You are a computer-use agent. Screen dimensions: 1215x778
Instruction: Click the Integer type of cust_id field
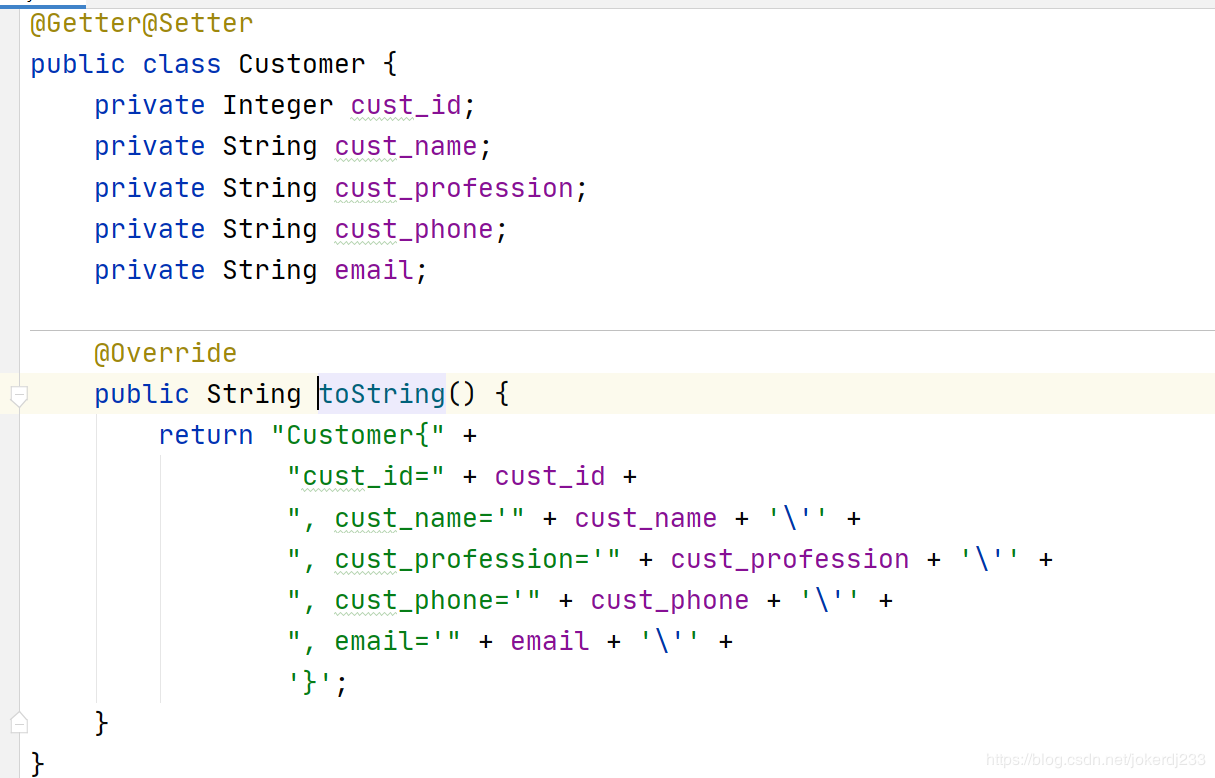click(x=278, y=106)
